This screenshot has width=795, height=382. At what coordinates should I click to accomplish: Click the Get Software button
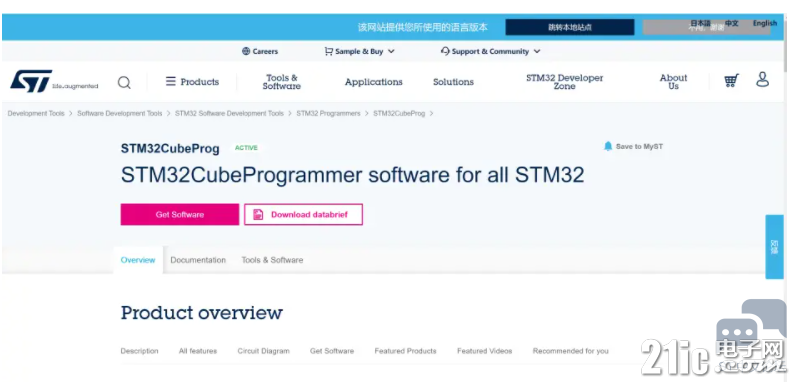tap(179, 215)
